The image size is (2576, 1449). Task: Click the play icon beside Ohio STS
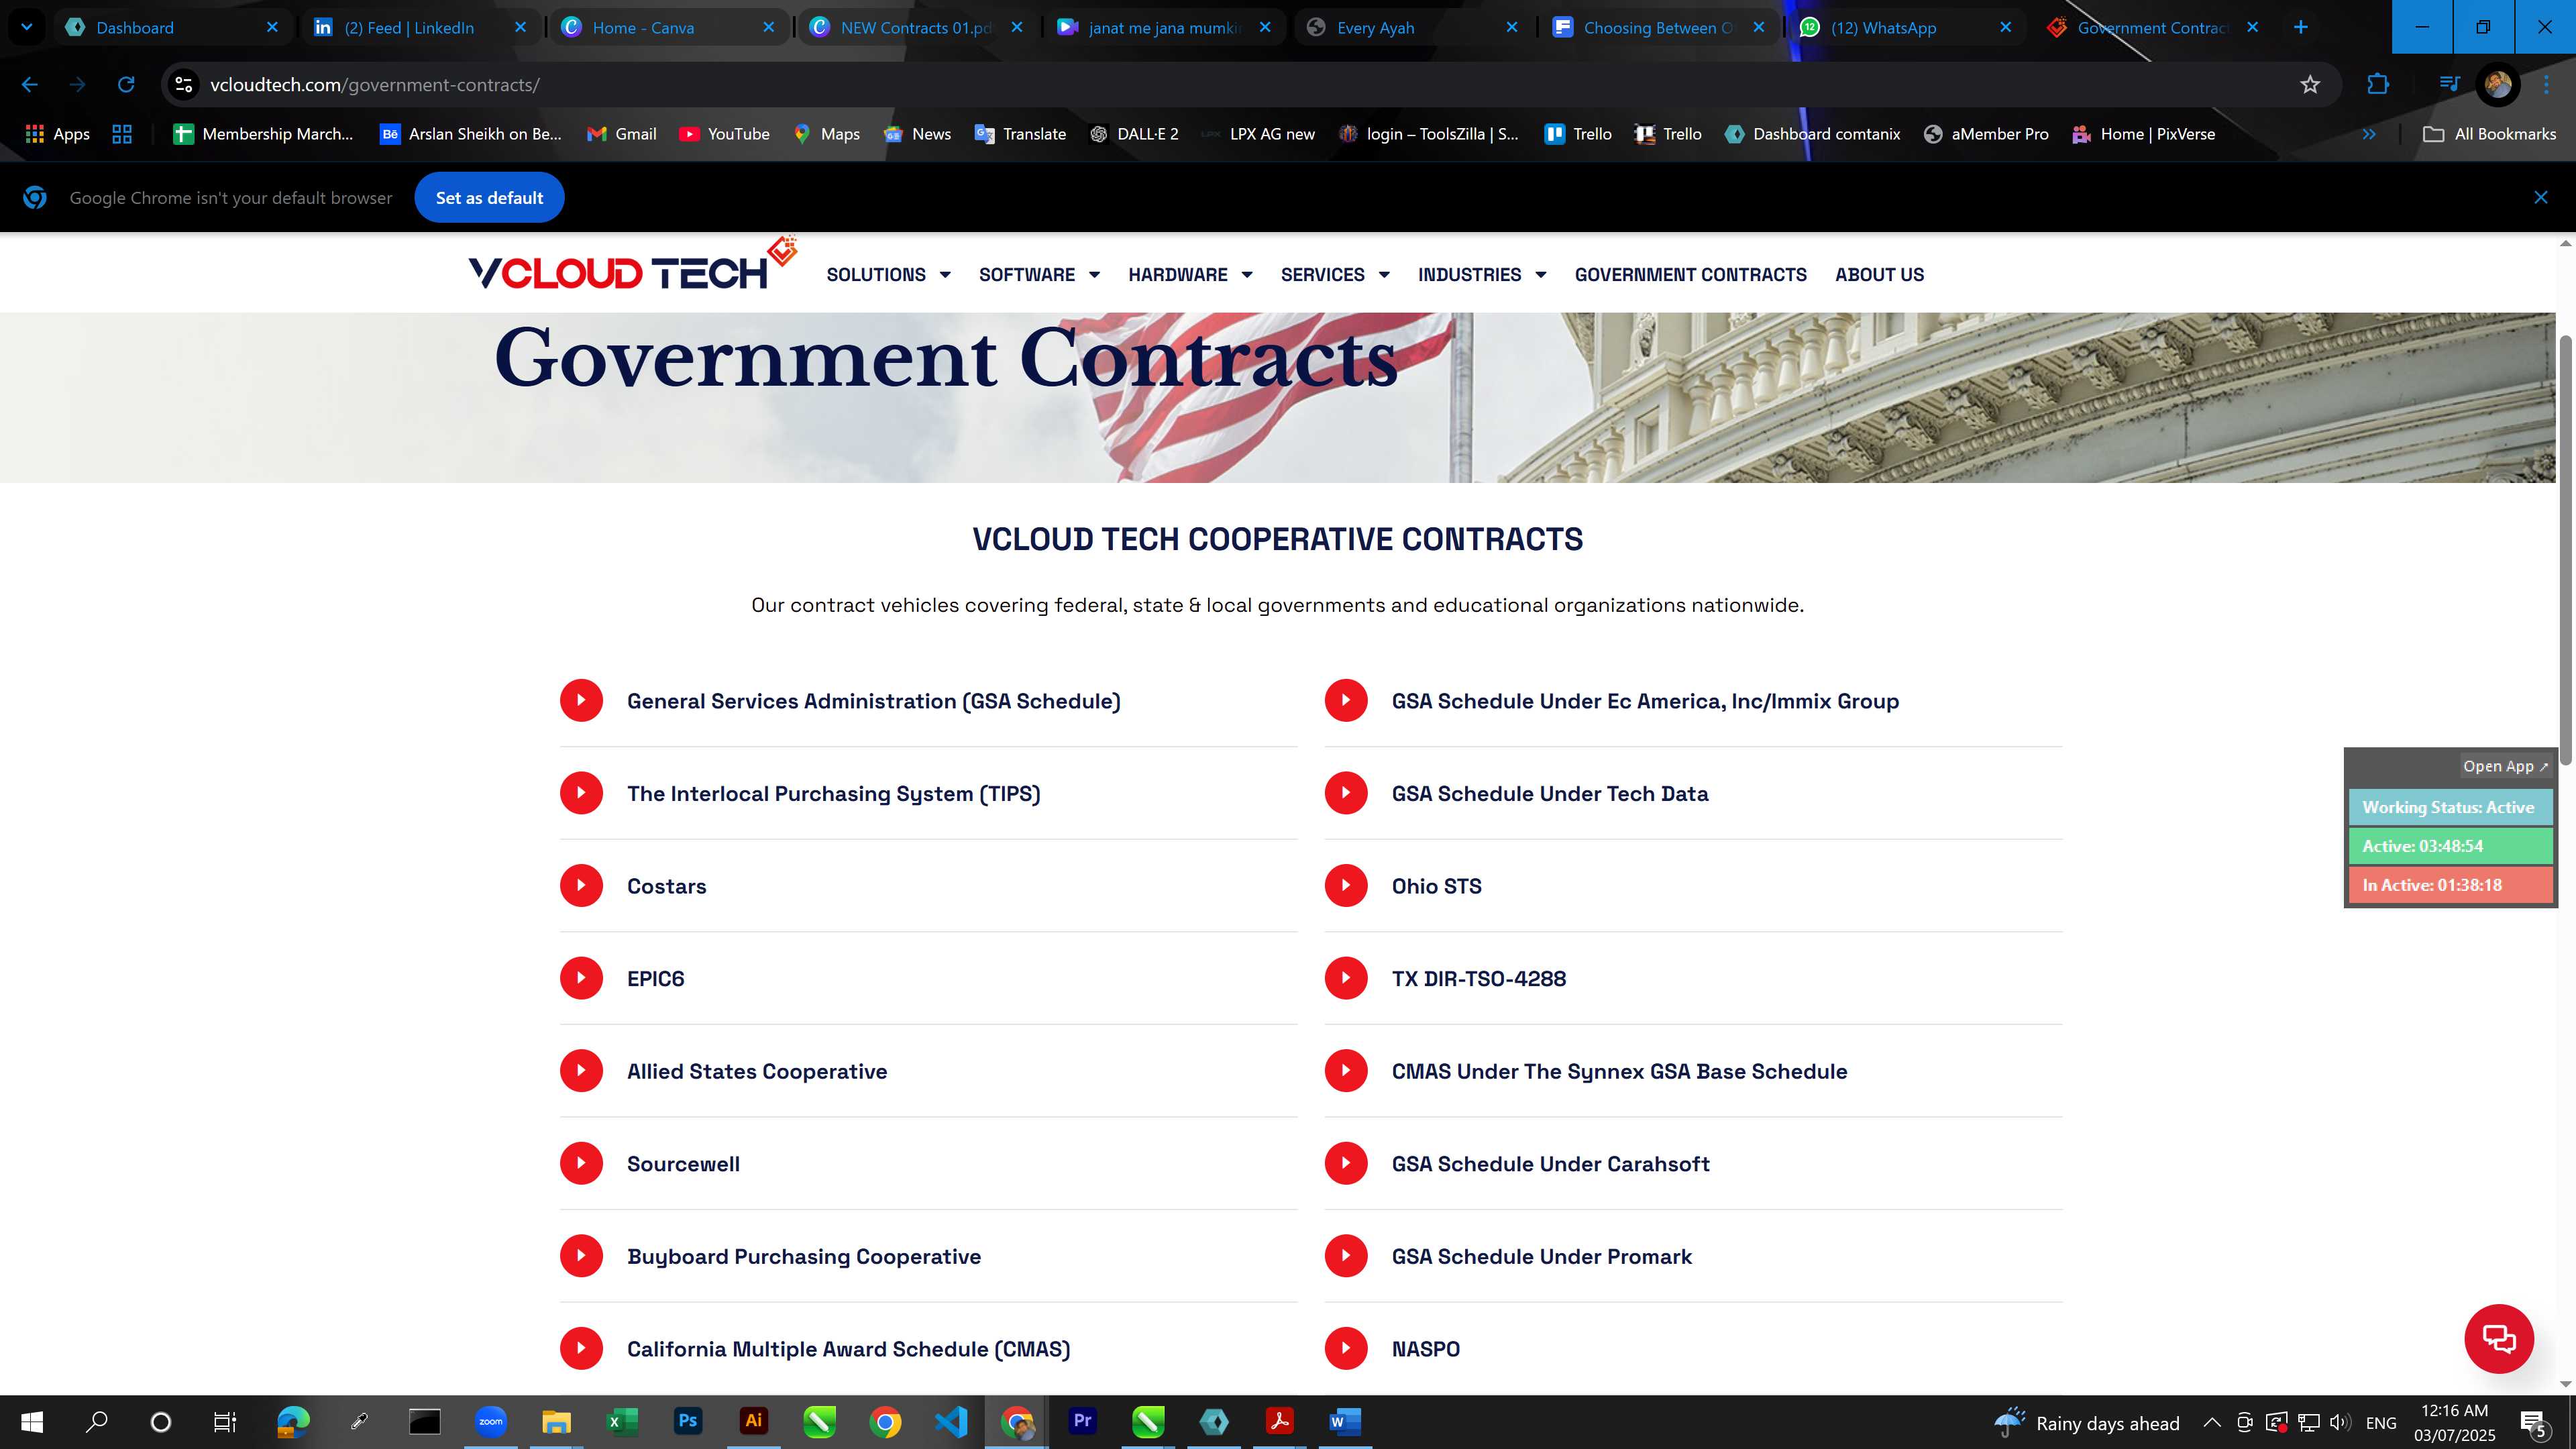pyautogui.click(x=1346, y=885)
